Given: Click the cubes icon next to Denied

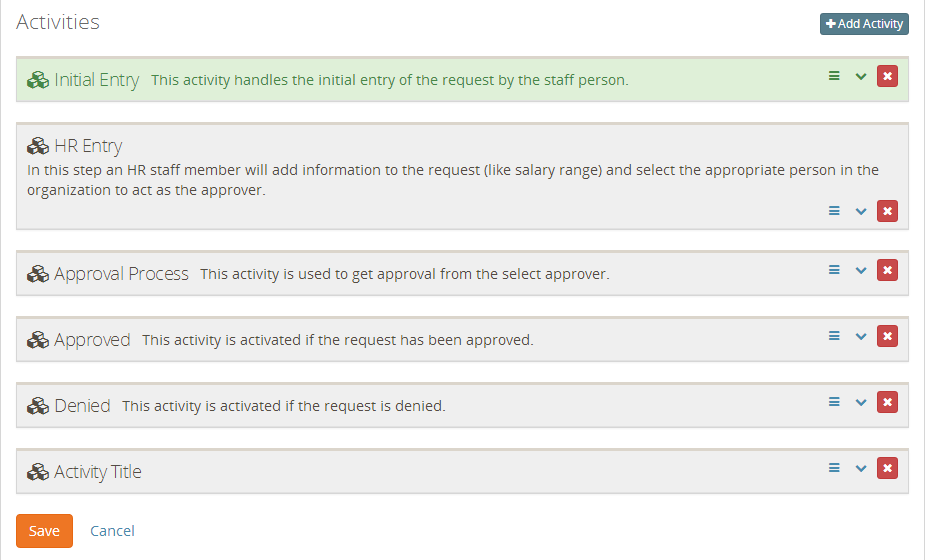Looking at the screenshot, I should [x=38, y=406].
